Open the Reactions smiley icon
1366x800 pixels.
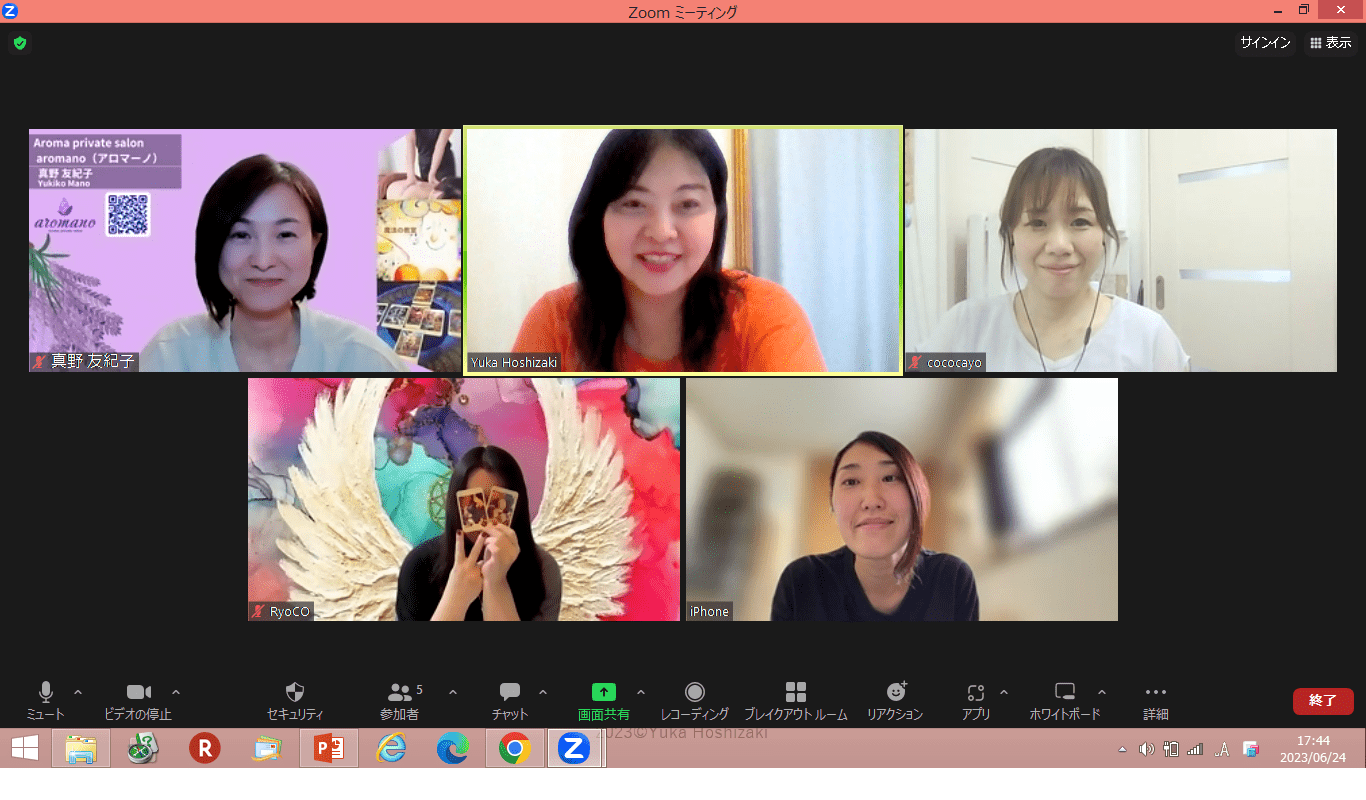tap(896, 692)
